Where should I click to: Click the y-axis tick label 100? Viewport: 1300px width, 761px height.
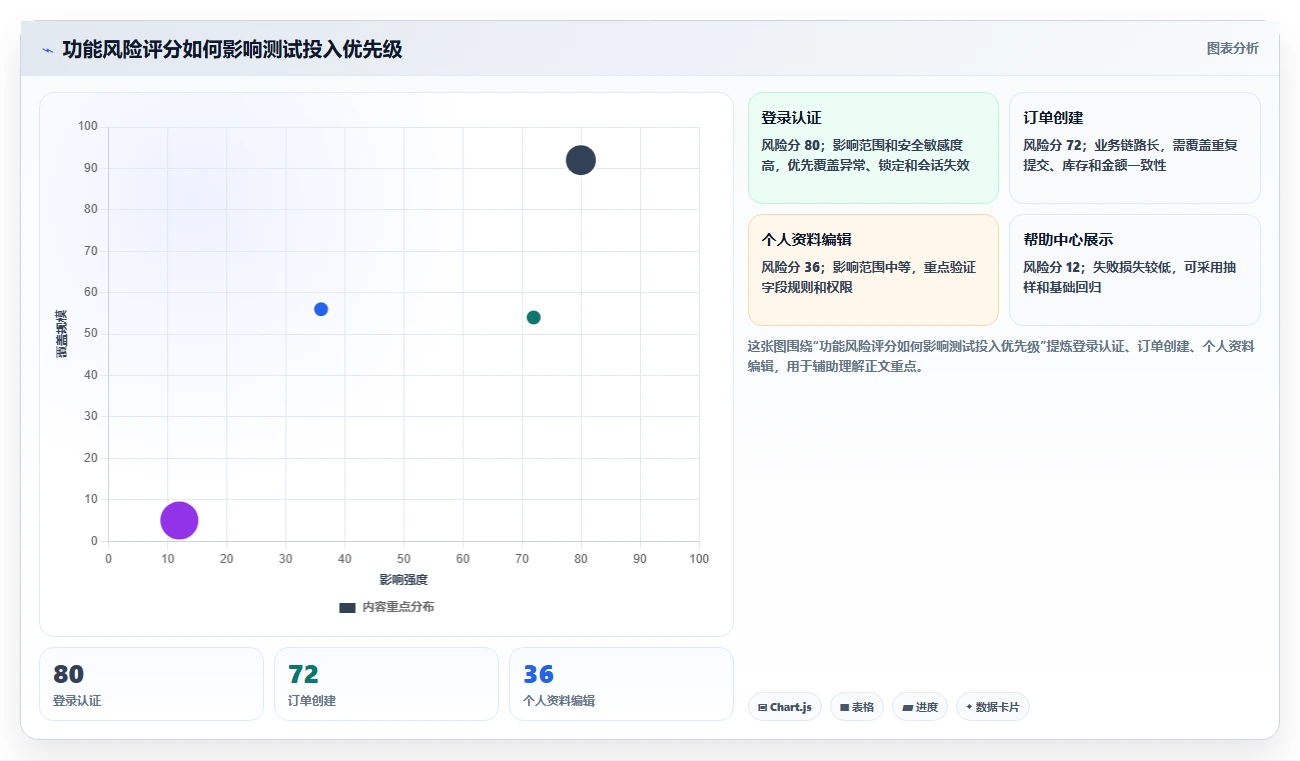pyautogui.click(x=88, y=126)
